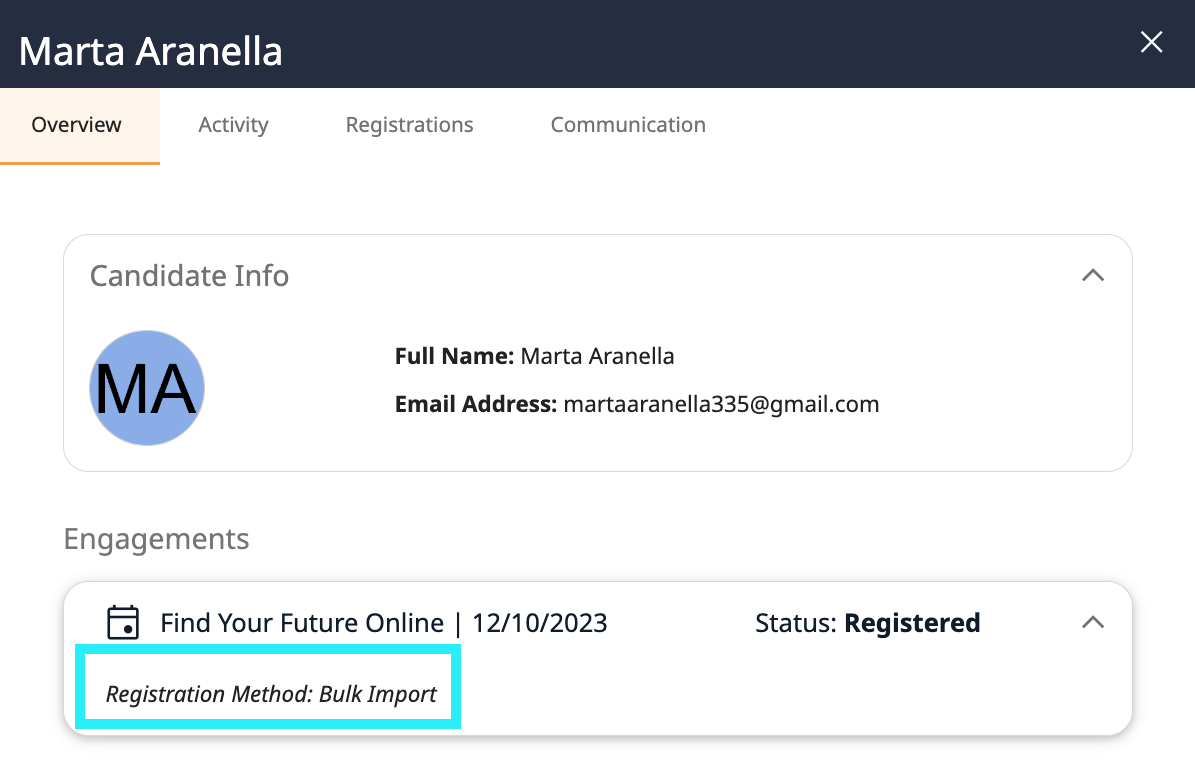Click the 12/10/2023 engagement date
This screenshot has height=763, width=1195.
[540, 623]
